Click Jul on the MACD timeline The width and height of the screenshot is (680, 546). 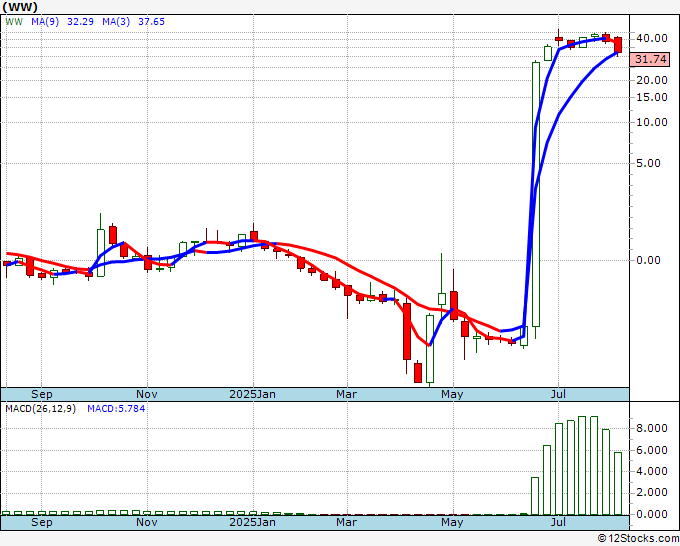click(558, 522)
